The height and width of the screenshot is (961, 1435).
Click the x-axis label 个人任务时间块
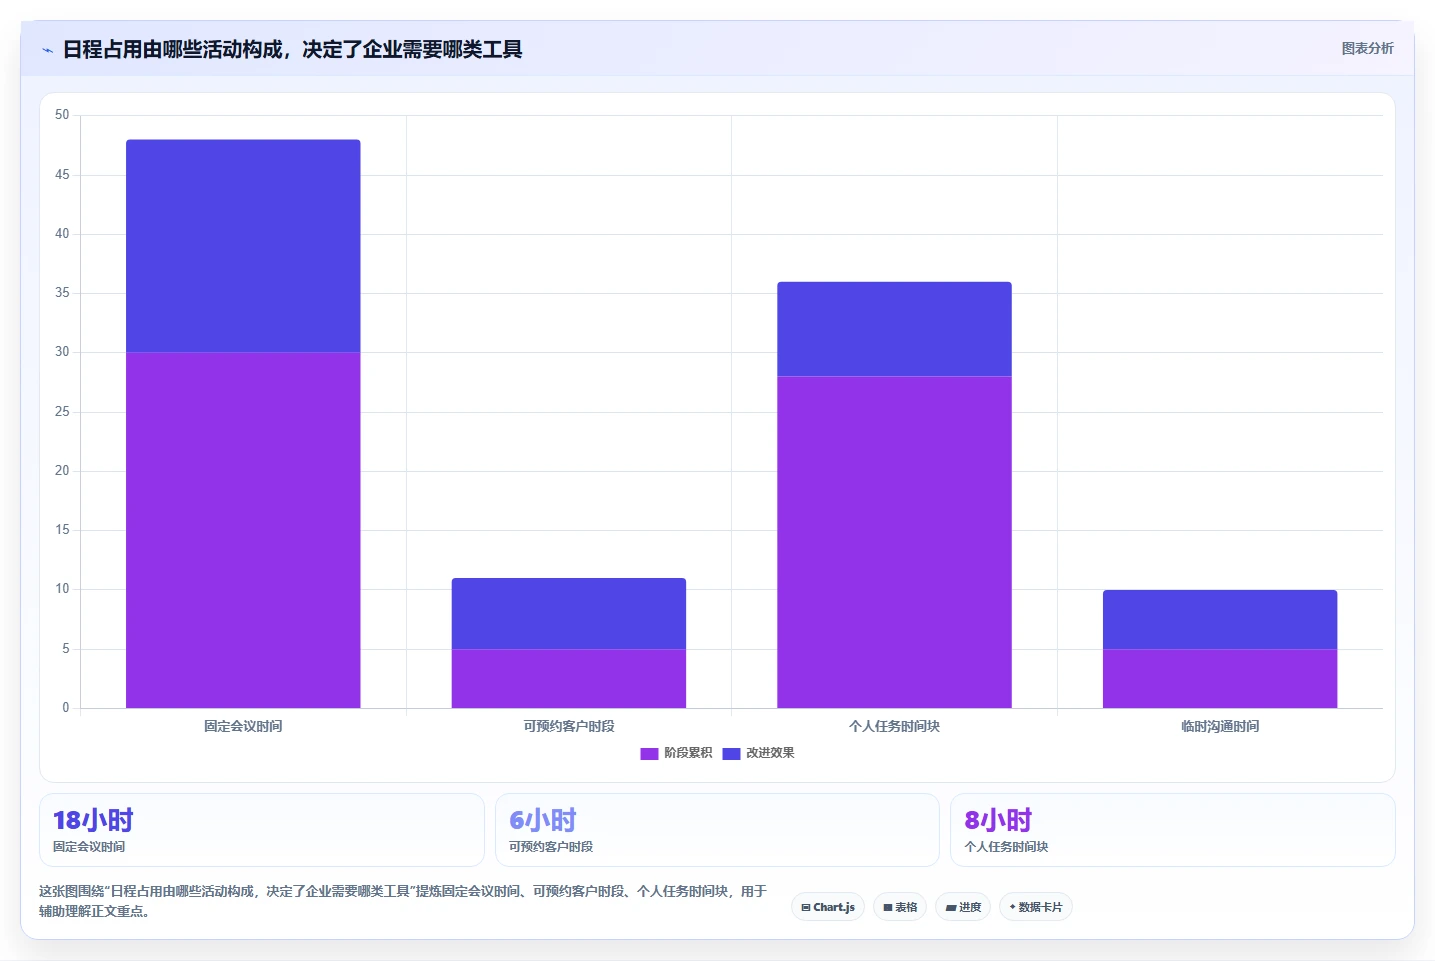tap(894, 726)
